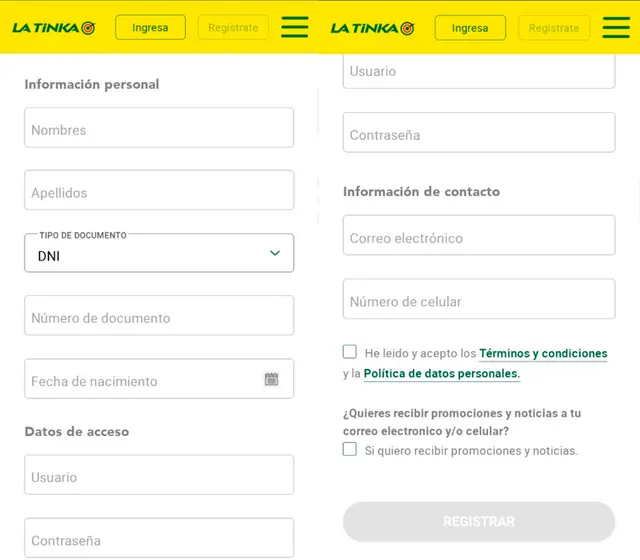Open the Términos y condiciones link
The width and height of the screenshot is (640, 560).
[543, 353]
